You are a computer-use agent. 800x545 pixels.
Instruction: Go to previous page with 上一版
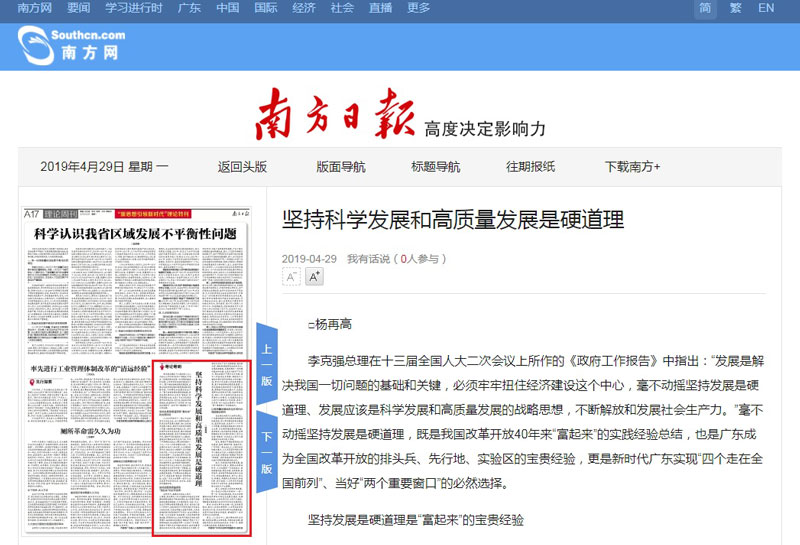(267, 364)
